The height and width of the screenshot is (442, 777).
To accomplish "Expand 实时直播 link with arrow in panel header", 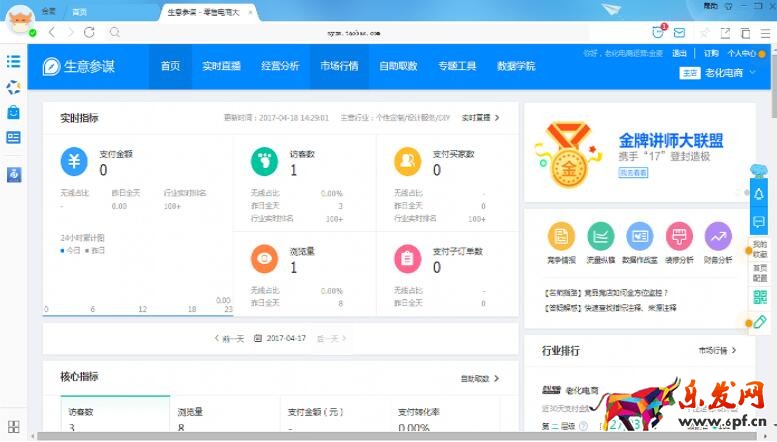I will tap(481, 118).
